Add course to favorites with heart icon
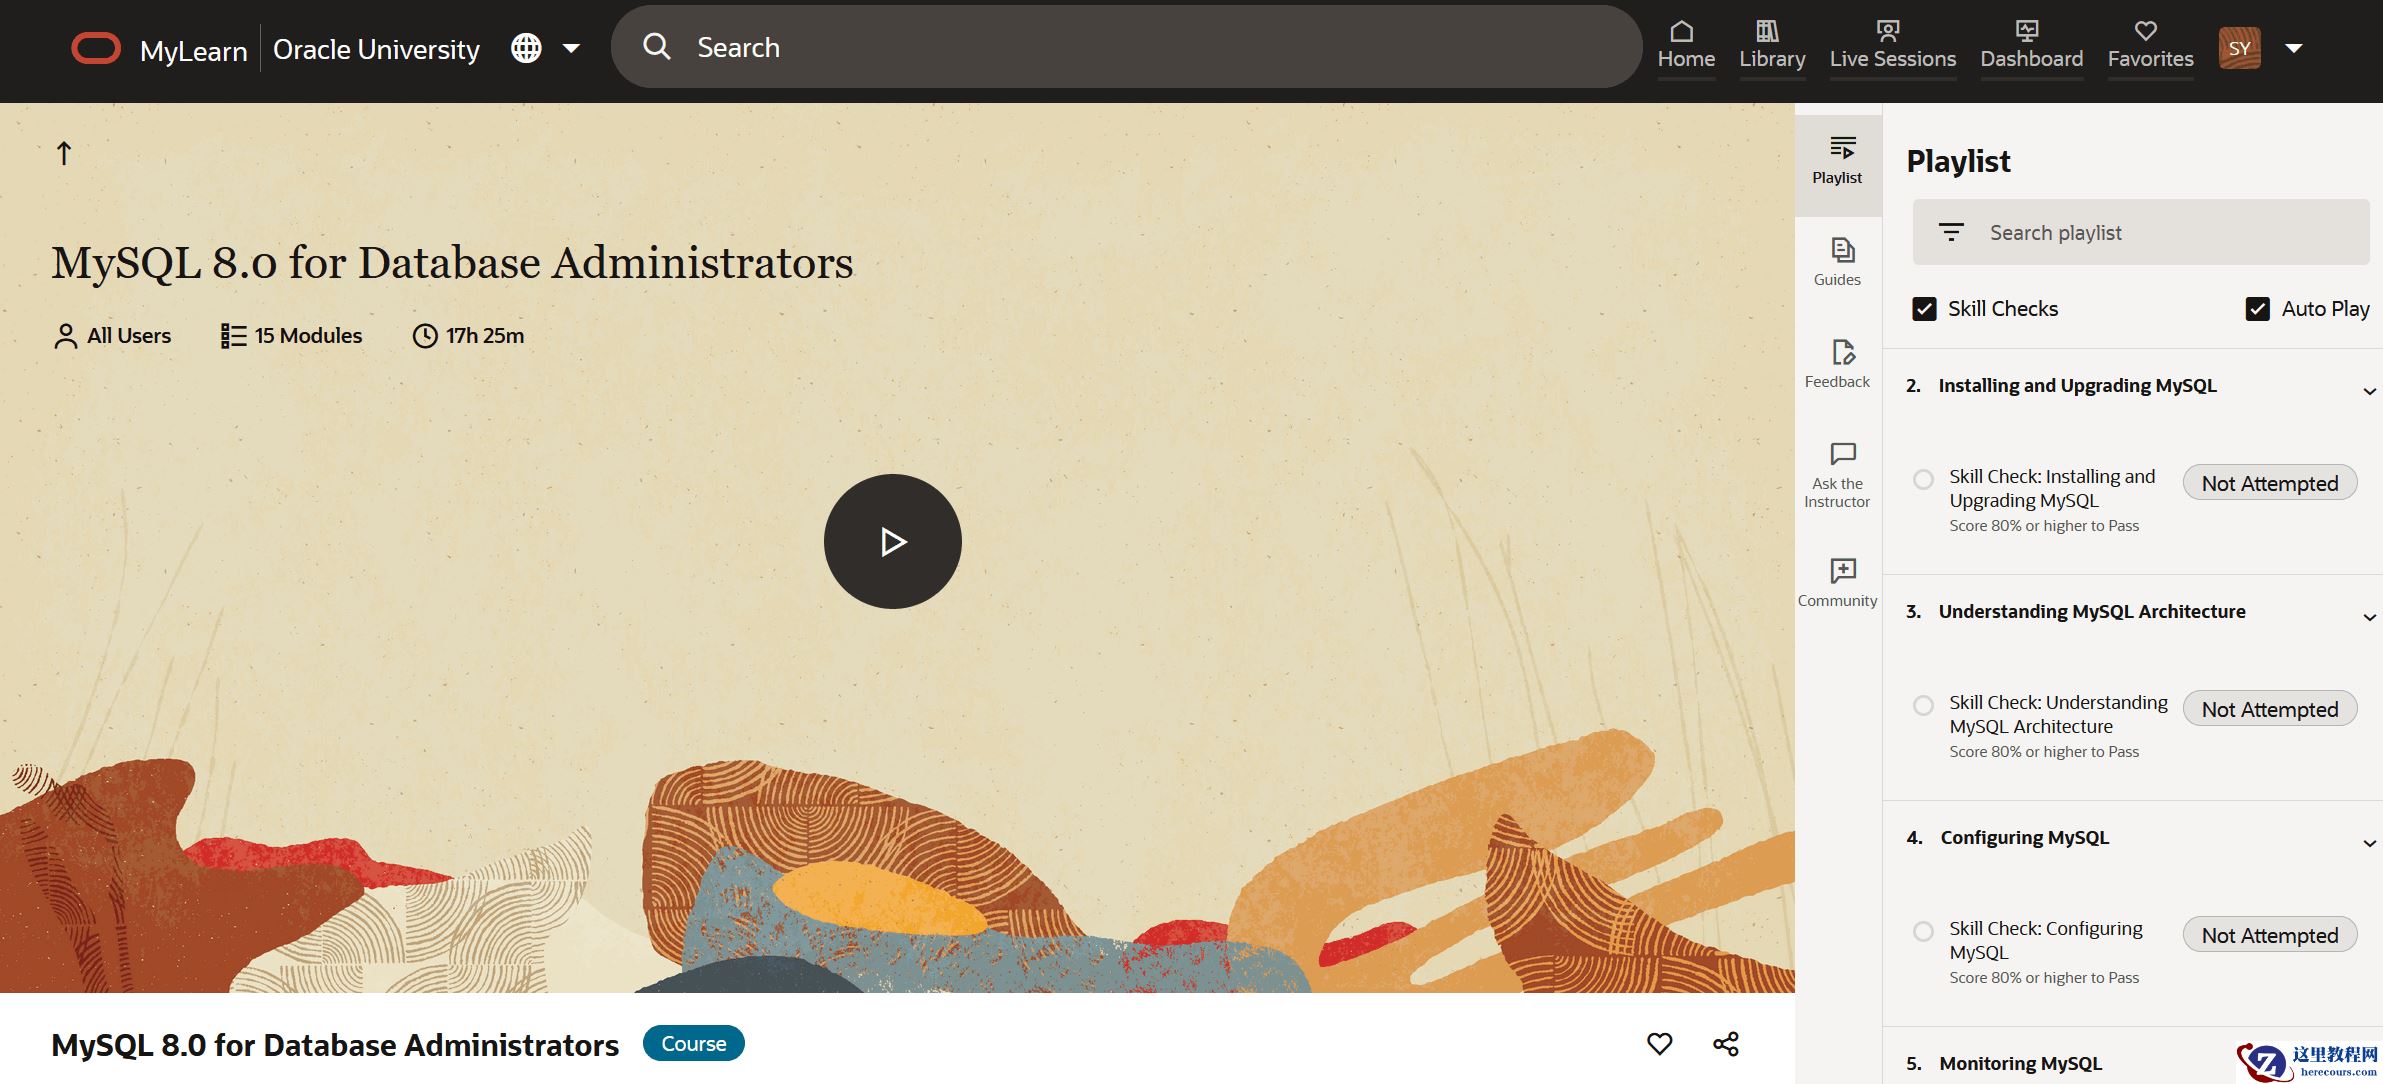Image resolution: width=2383 pixels, height=1084 pixels. coord(1659,1044)
